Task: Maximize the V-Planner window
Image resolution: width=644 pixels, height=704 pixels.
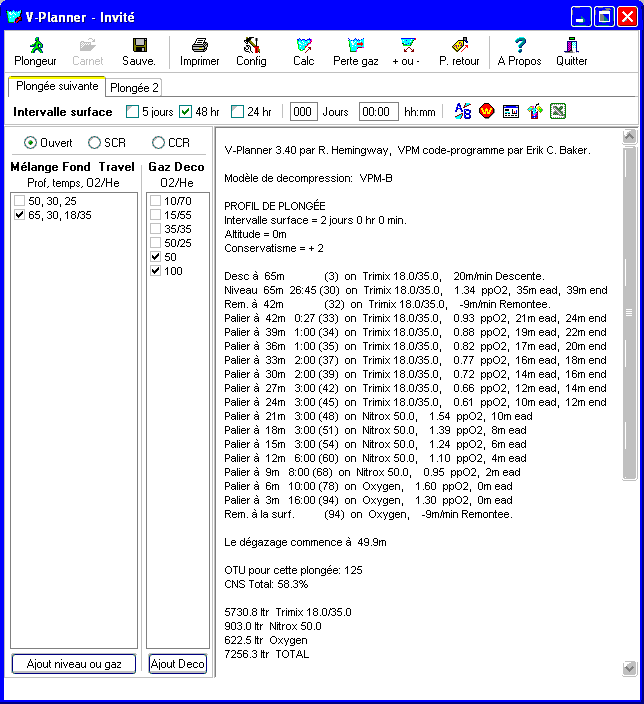Action: pos(604,17)
